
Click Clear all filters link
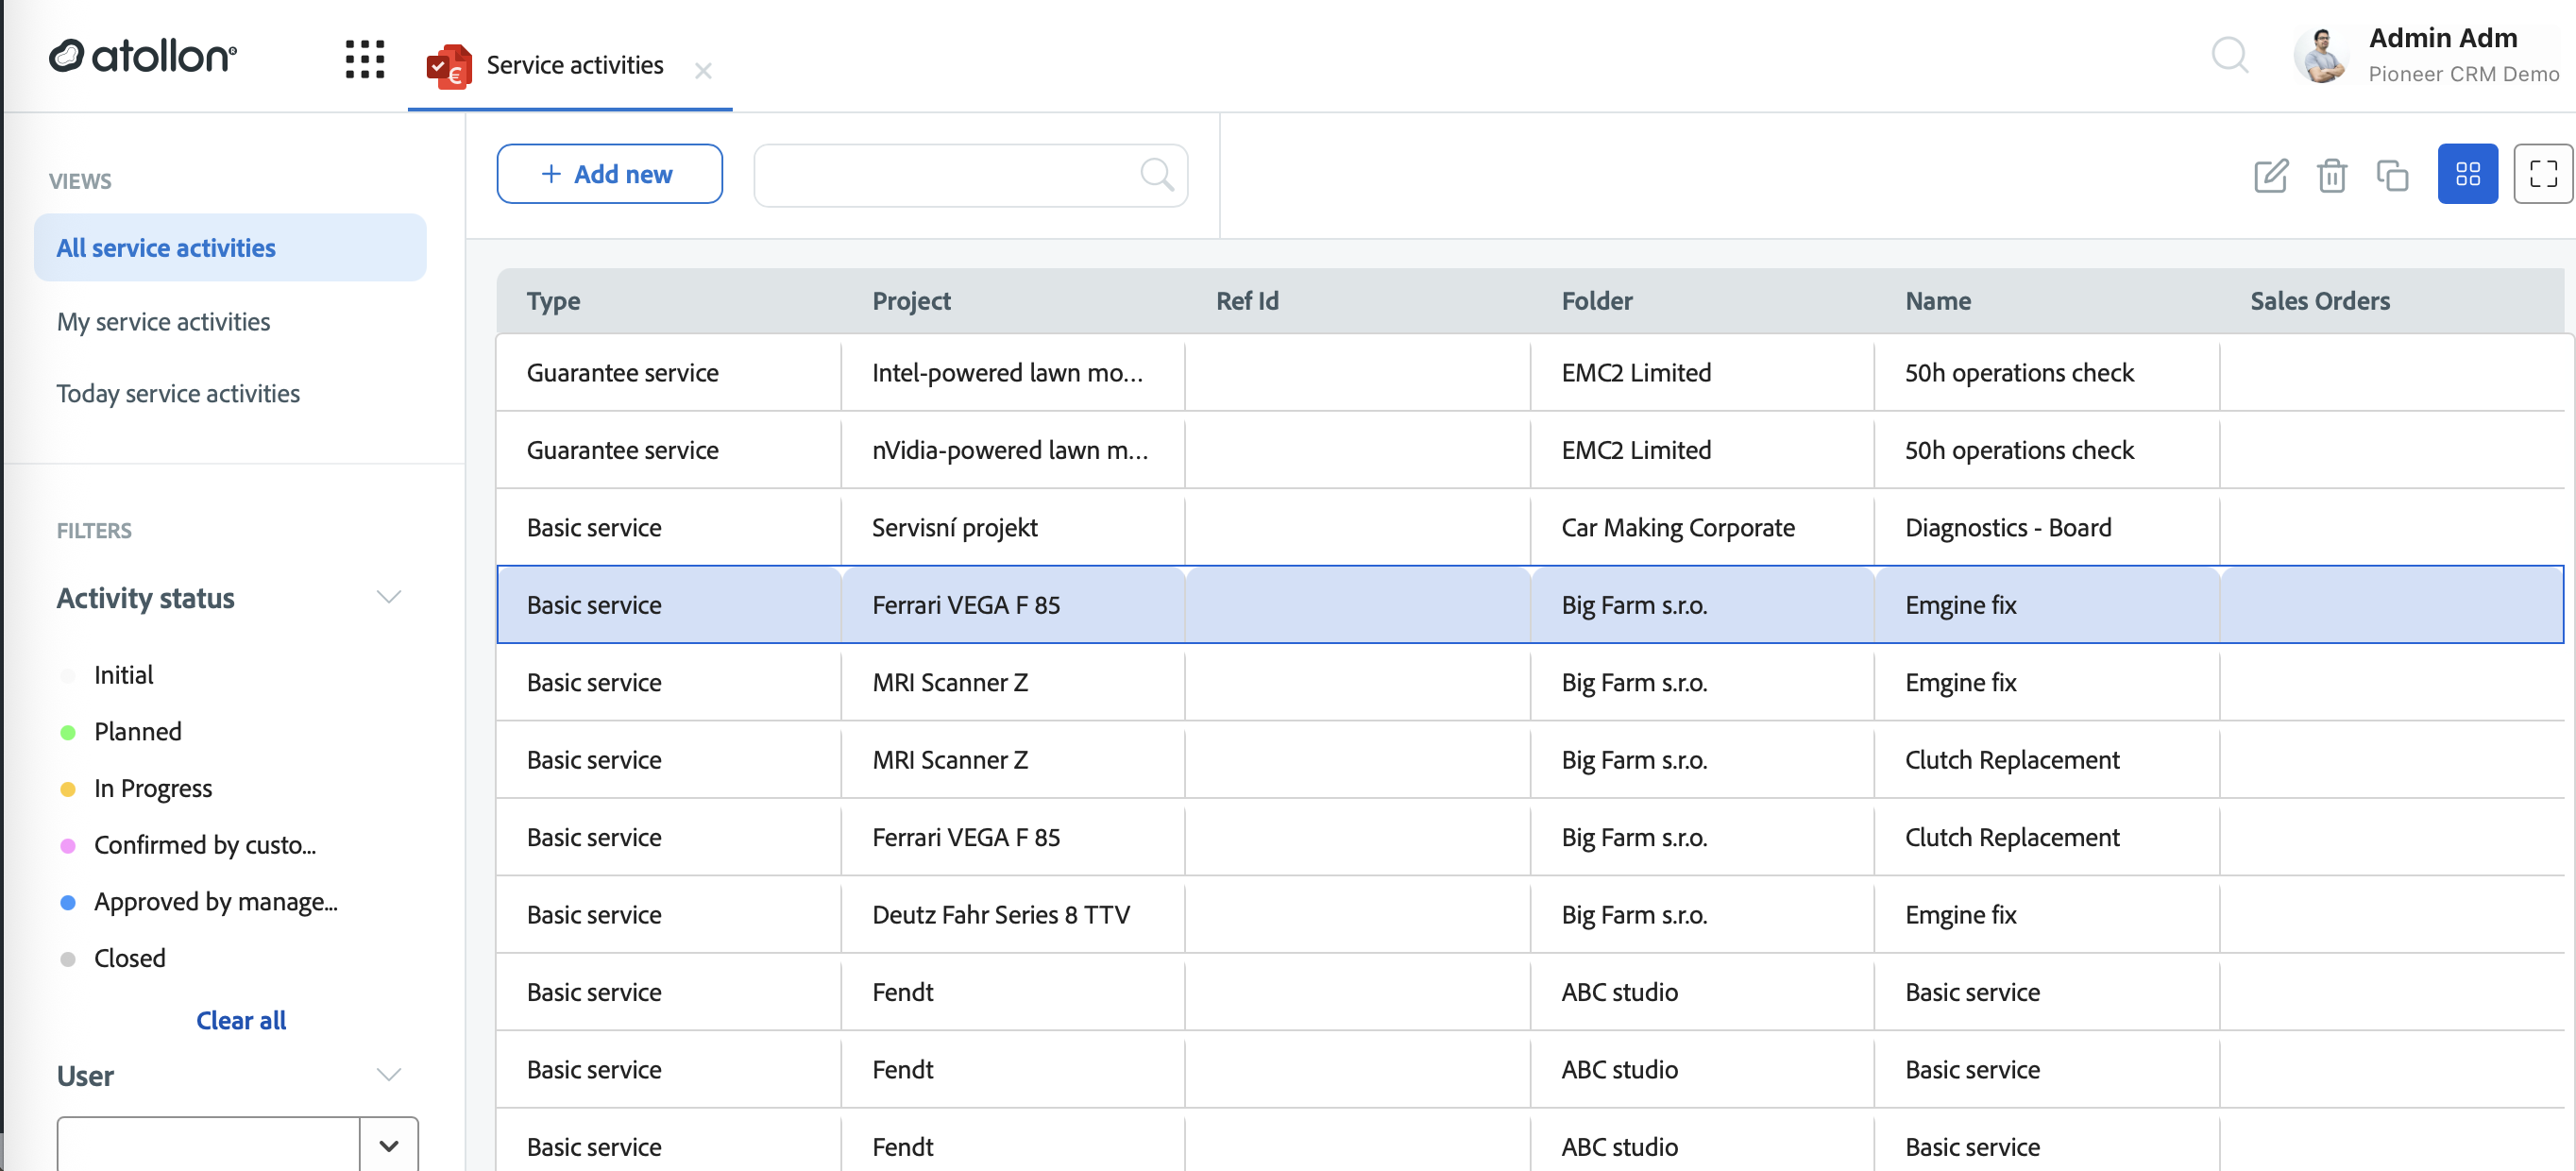(241, 1021)
